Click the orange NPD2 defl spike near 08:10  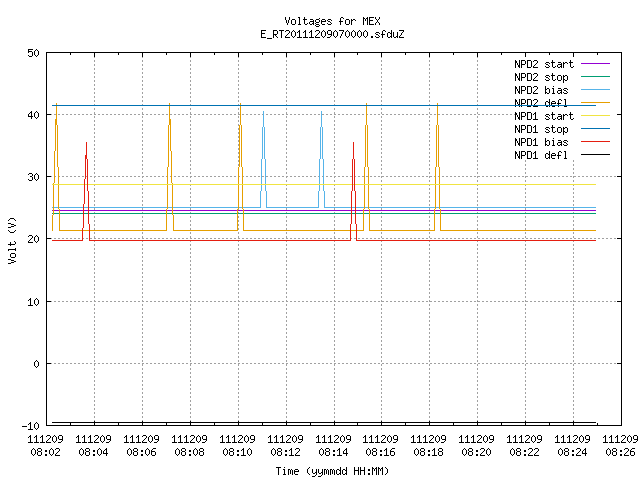click(x=240, y=167)
